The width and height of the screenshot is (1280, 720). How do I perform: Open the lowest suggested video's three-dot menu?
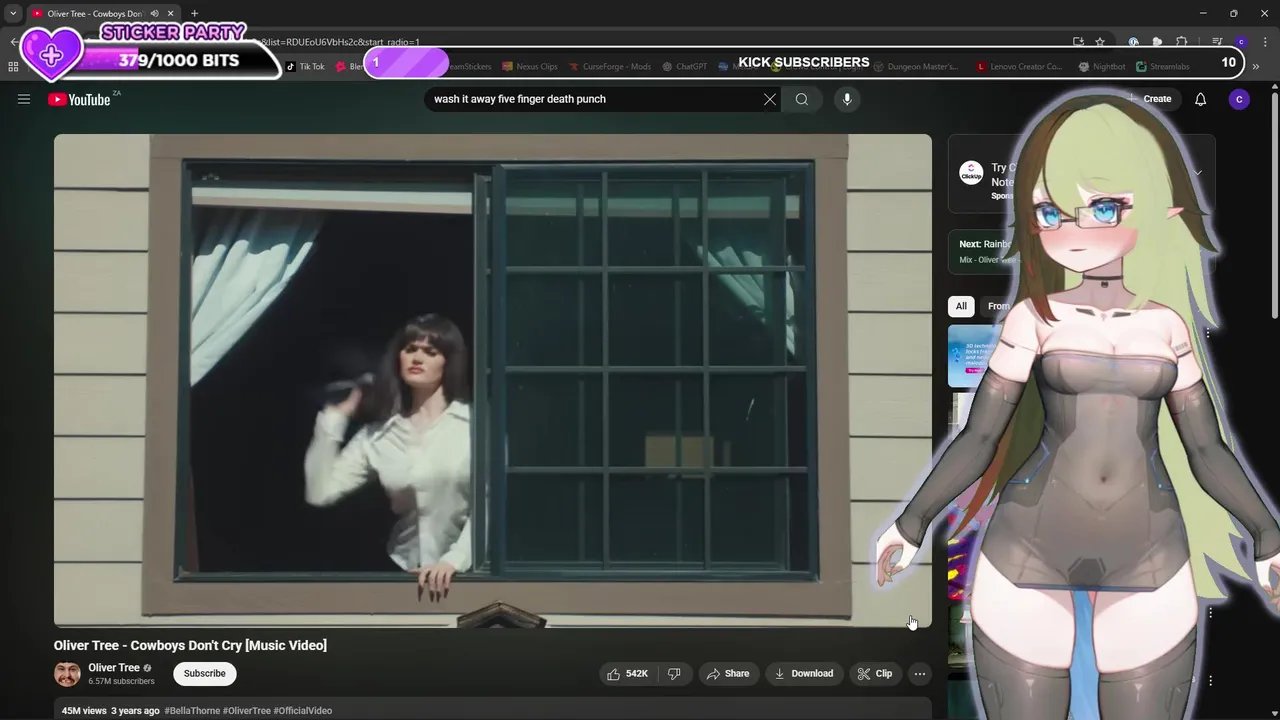[1210, 680]
